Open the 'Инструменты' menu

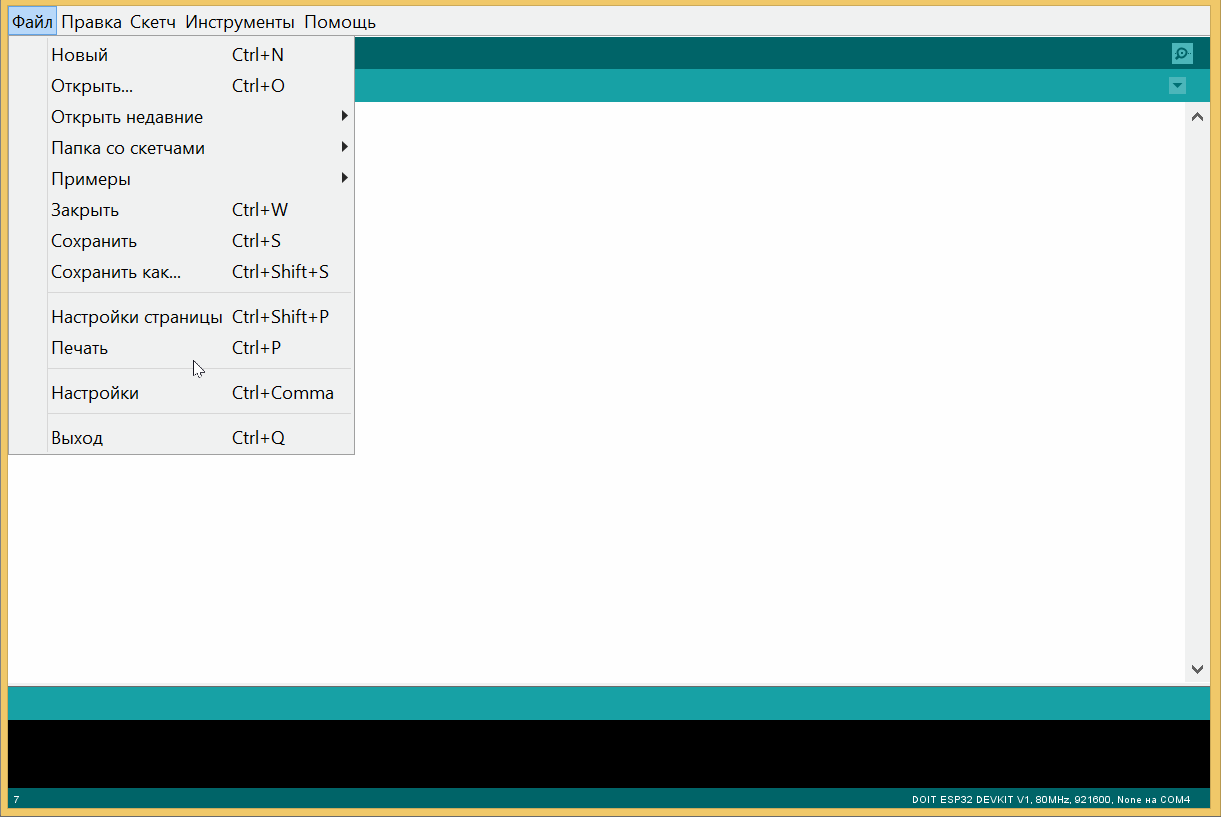point(240,22)
